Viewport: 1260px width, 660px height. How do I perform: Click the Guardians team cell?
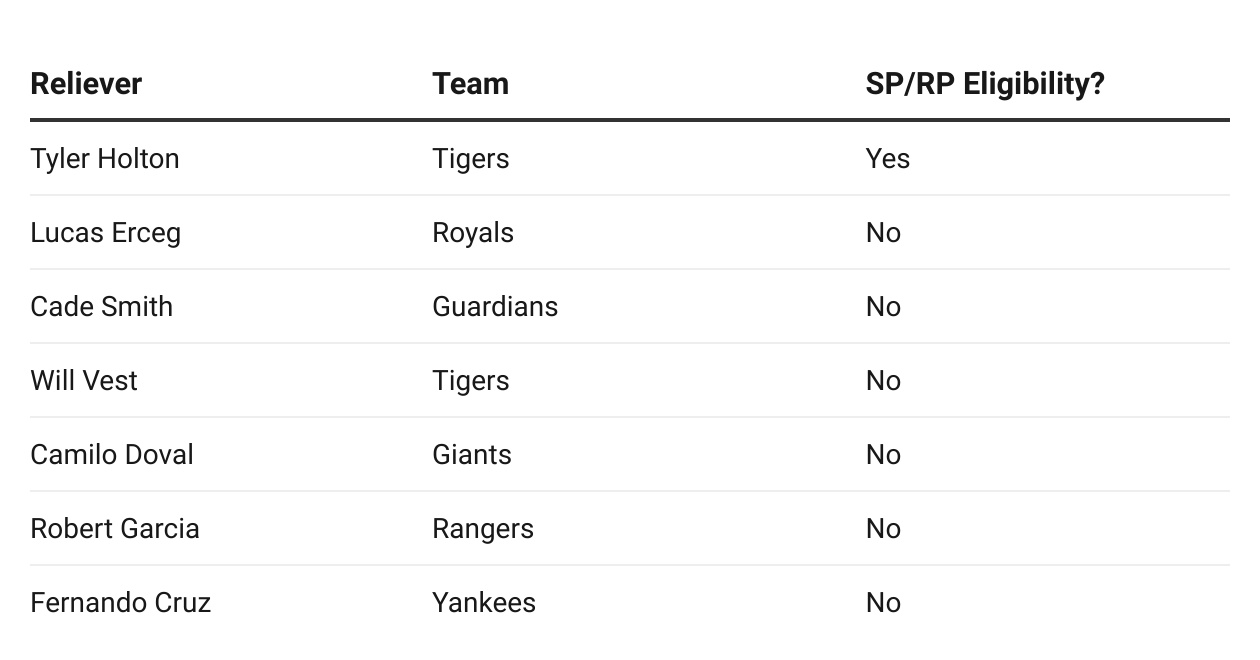(495, 307)
